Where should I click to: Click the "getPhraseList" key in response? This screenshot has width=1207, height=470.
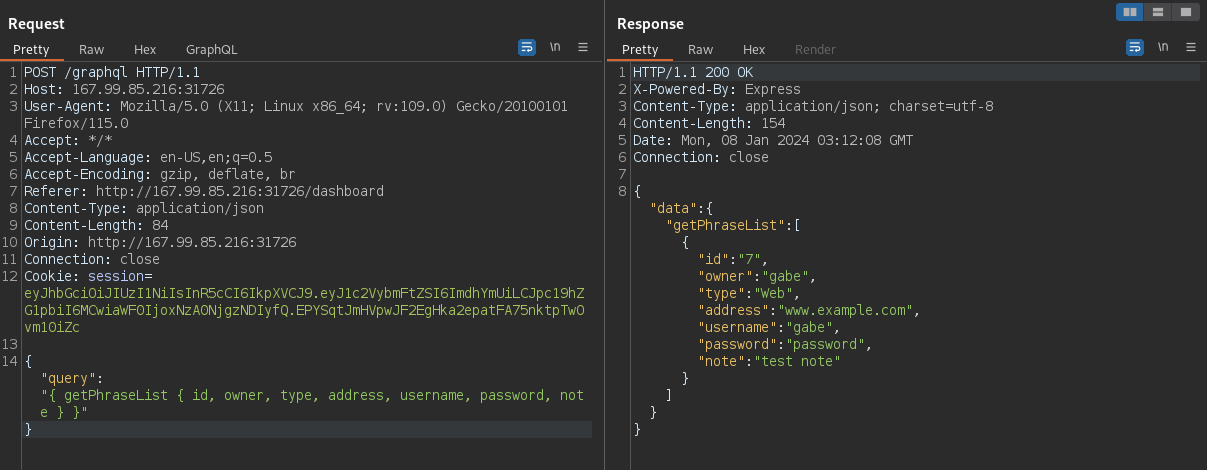725,225
